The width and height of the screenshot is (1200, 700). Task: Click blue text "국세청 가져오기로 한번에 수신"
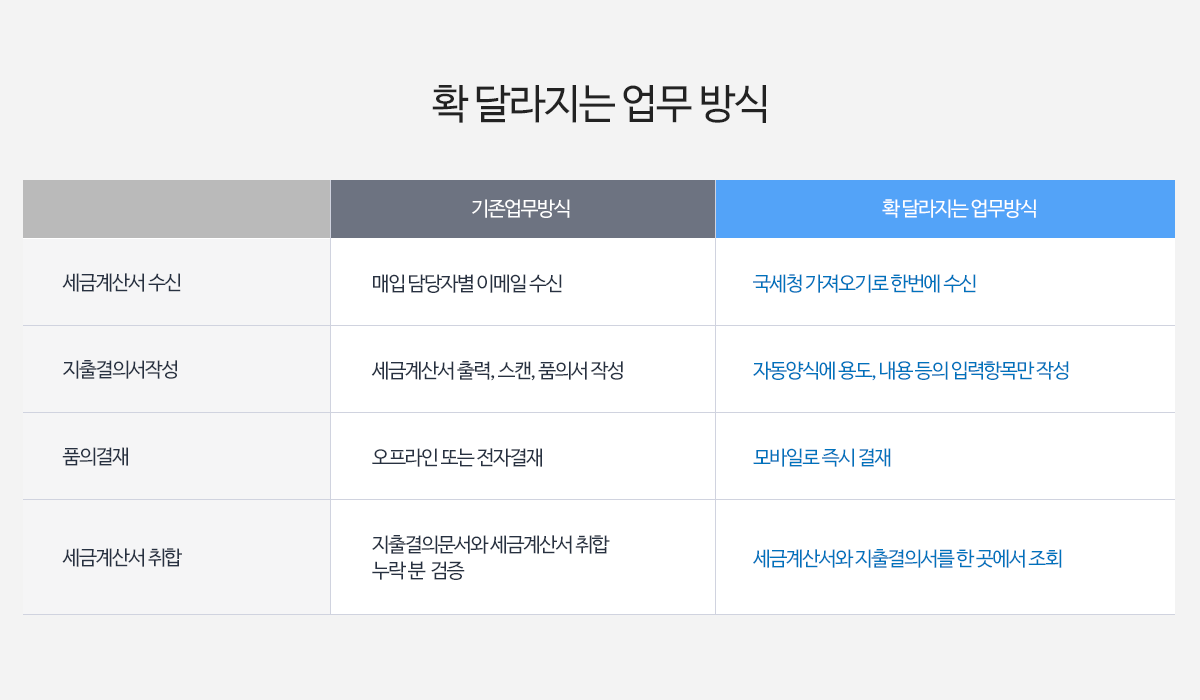click(x=864, y=283)
